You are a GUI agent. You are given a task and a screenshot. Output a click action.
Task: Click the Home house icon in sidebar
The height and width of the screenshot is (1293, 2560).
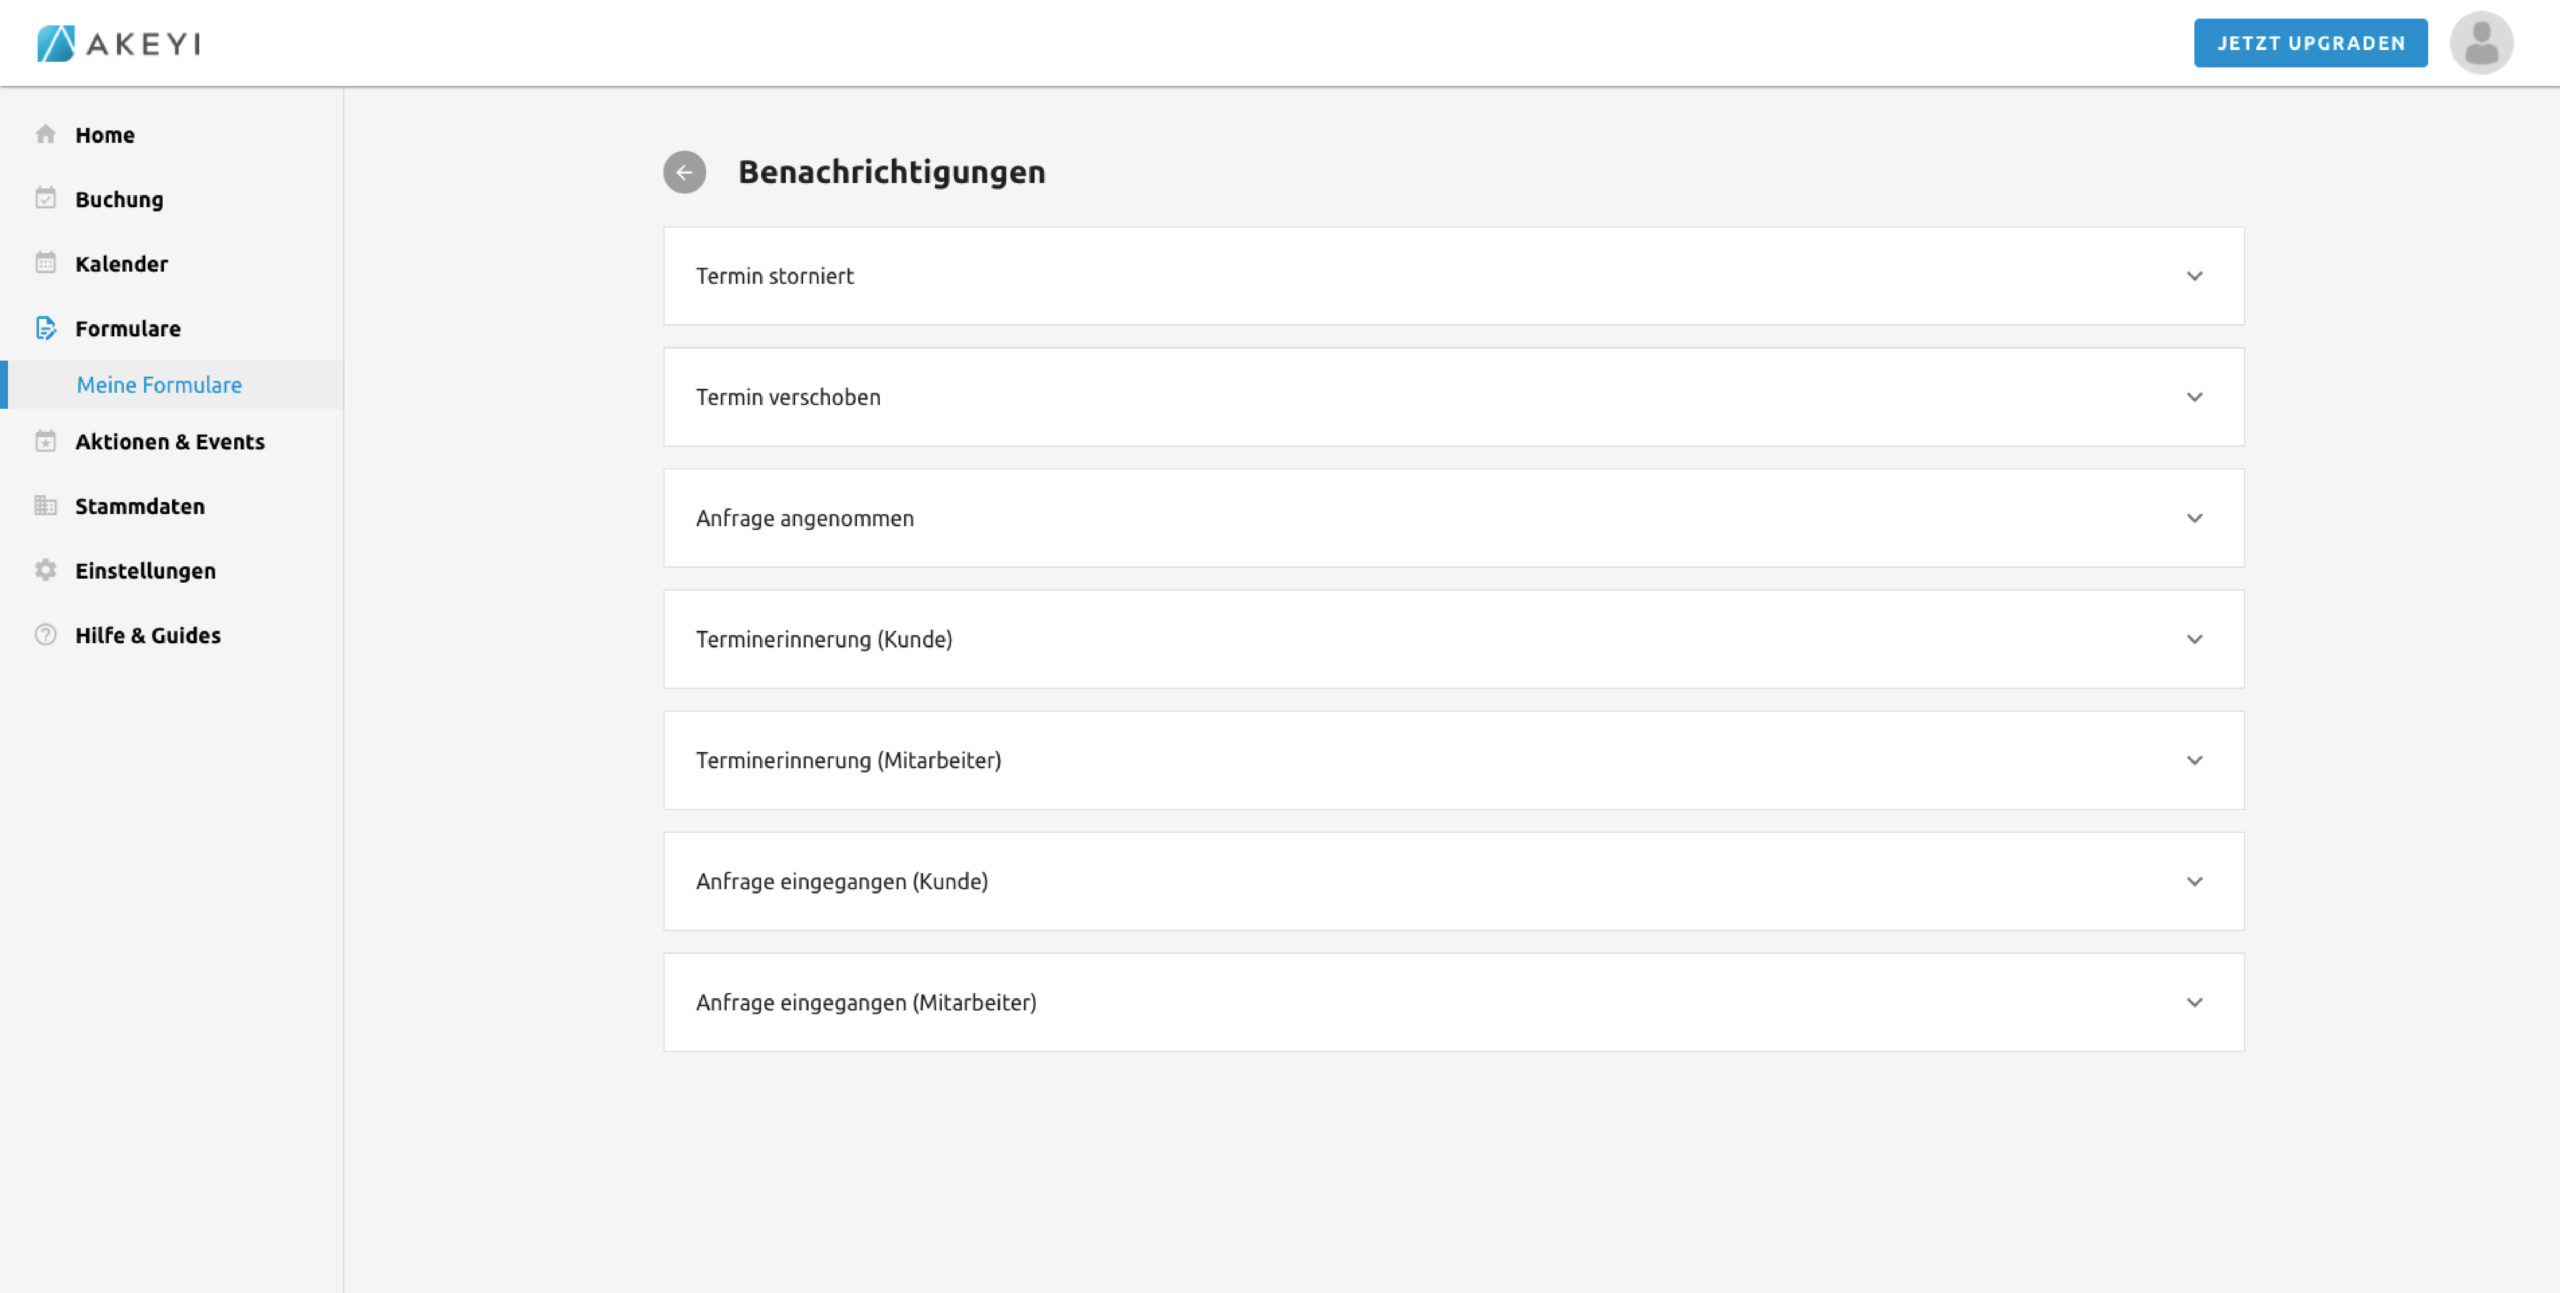click(45, 134)
